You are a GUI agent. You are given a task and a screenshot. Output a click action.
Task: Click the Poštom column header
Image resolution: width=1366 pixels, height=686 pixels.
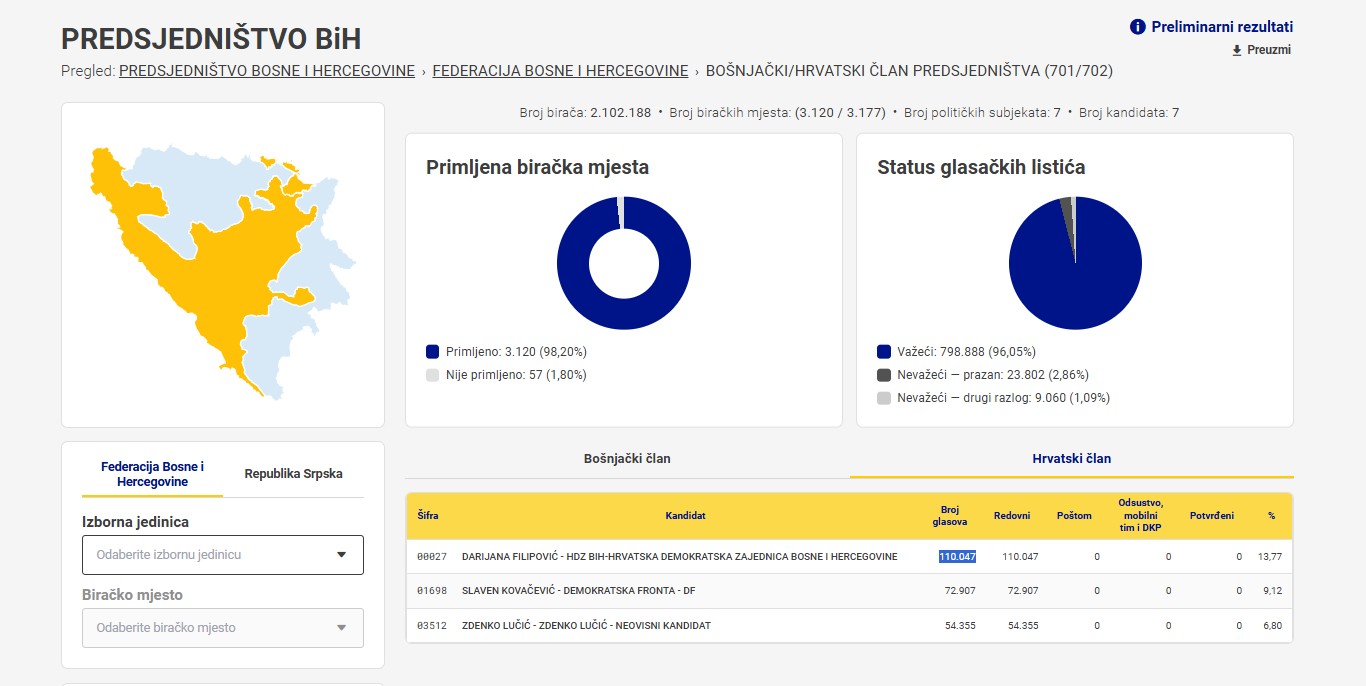1075,516
